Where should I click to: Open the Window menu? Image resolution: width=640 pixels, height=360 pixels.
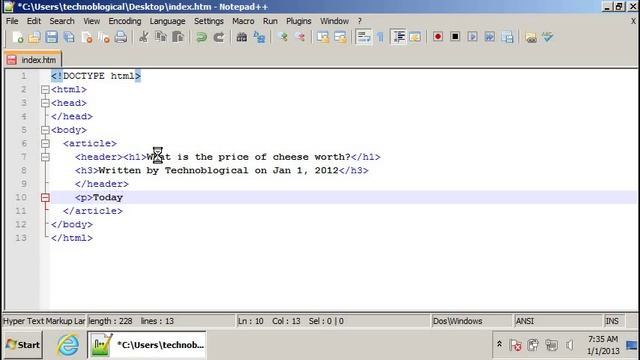pyautogui.click(x=334, y=21)
